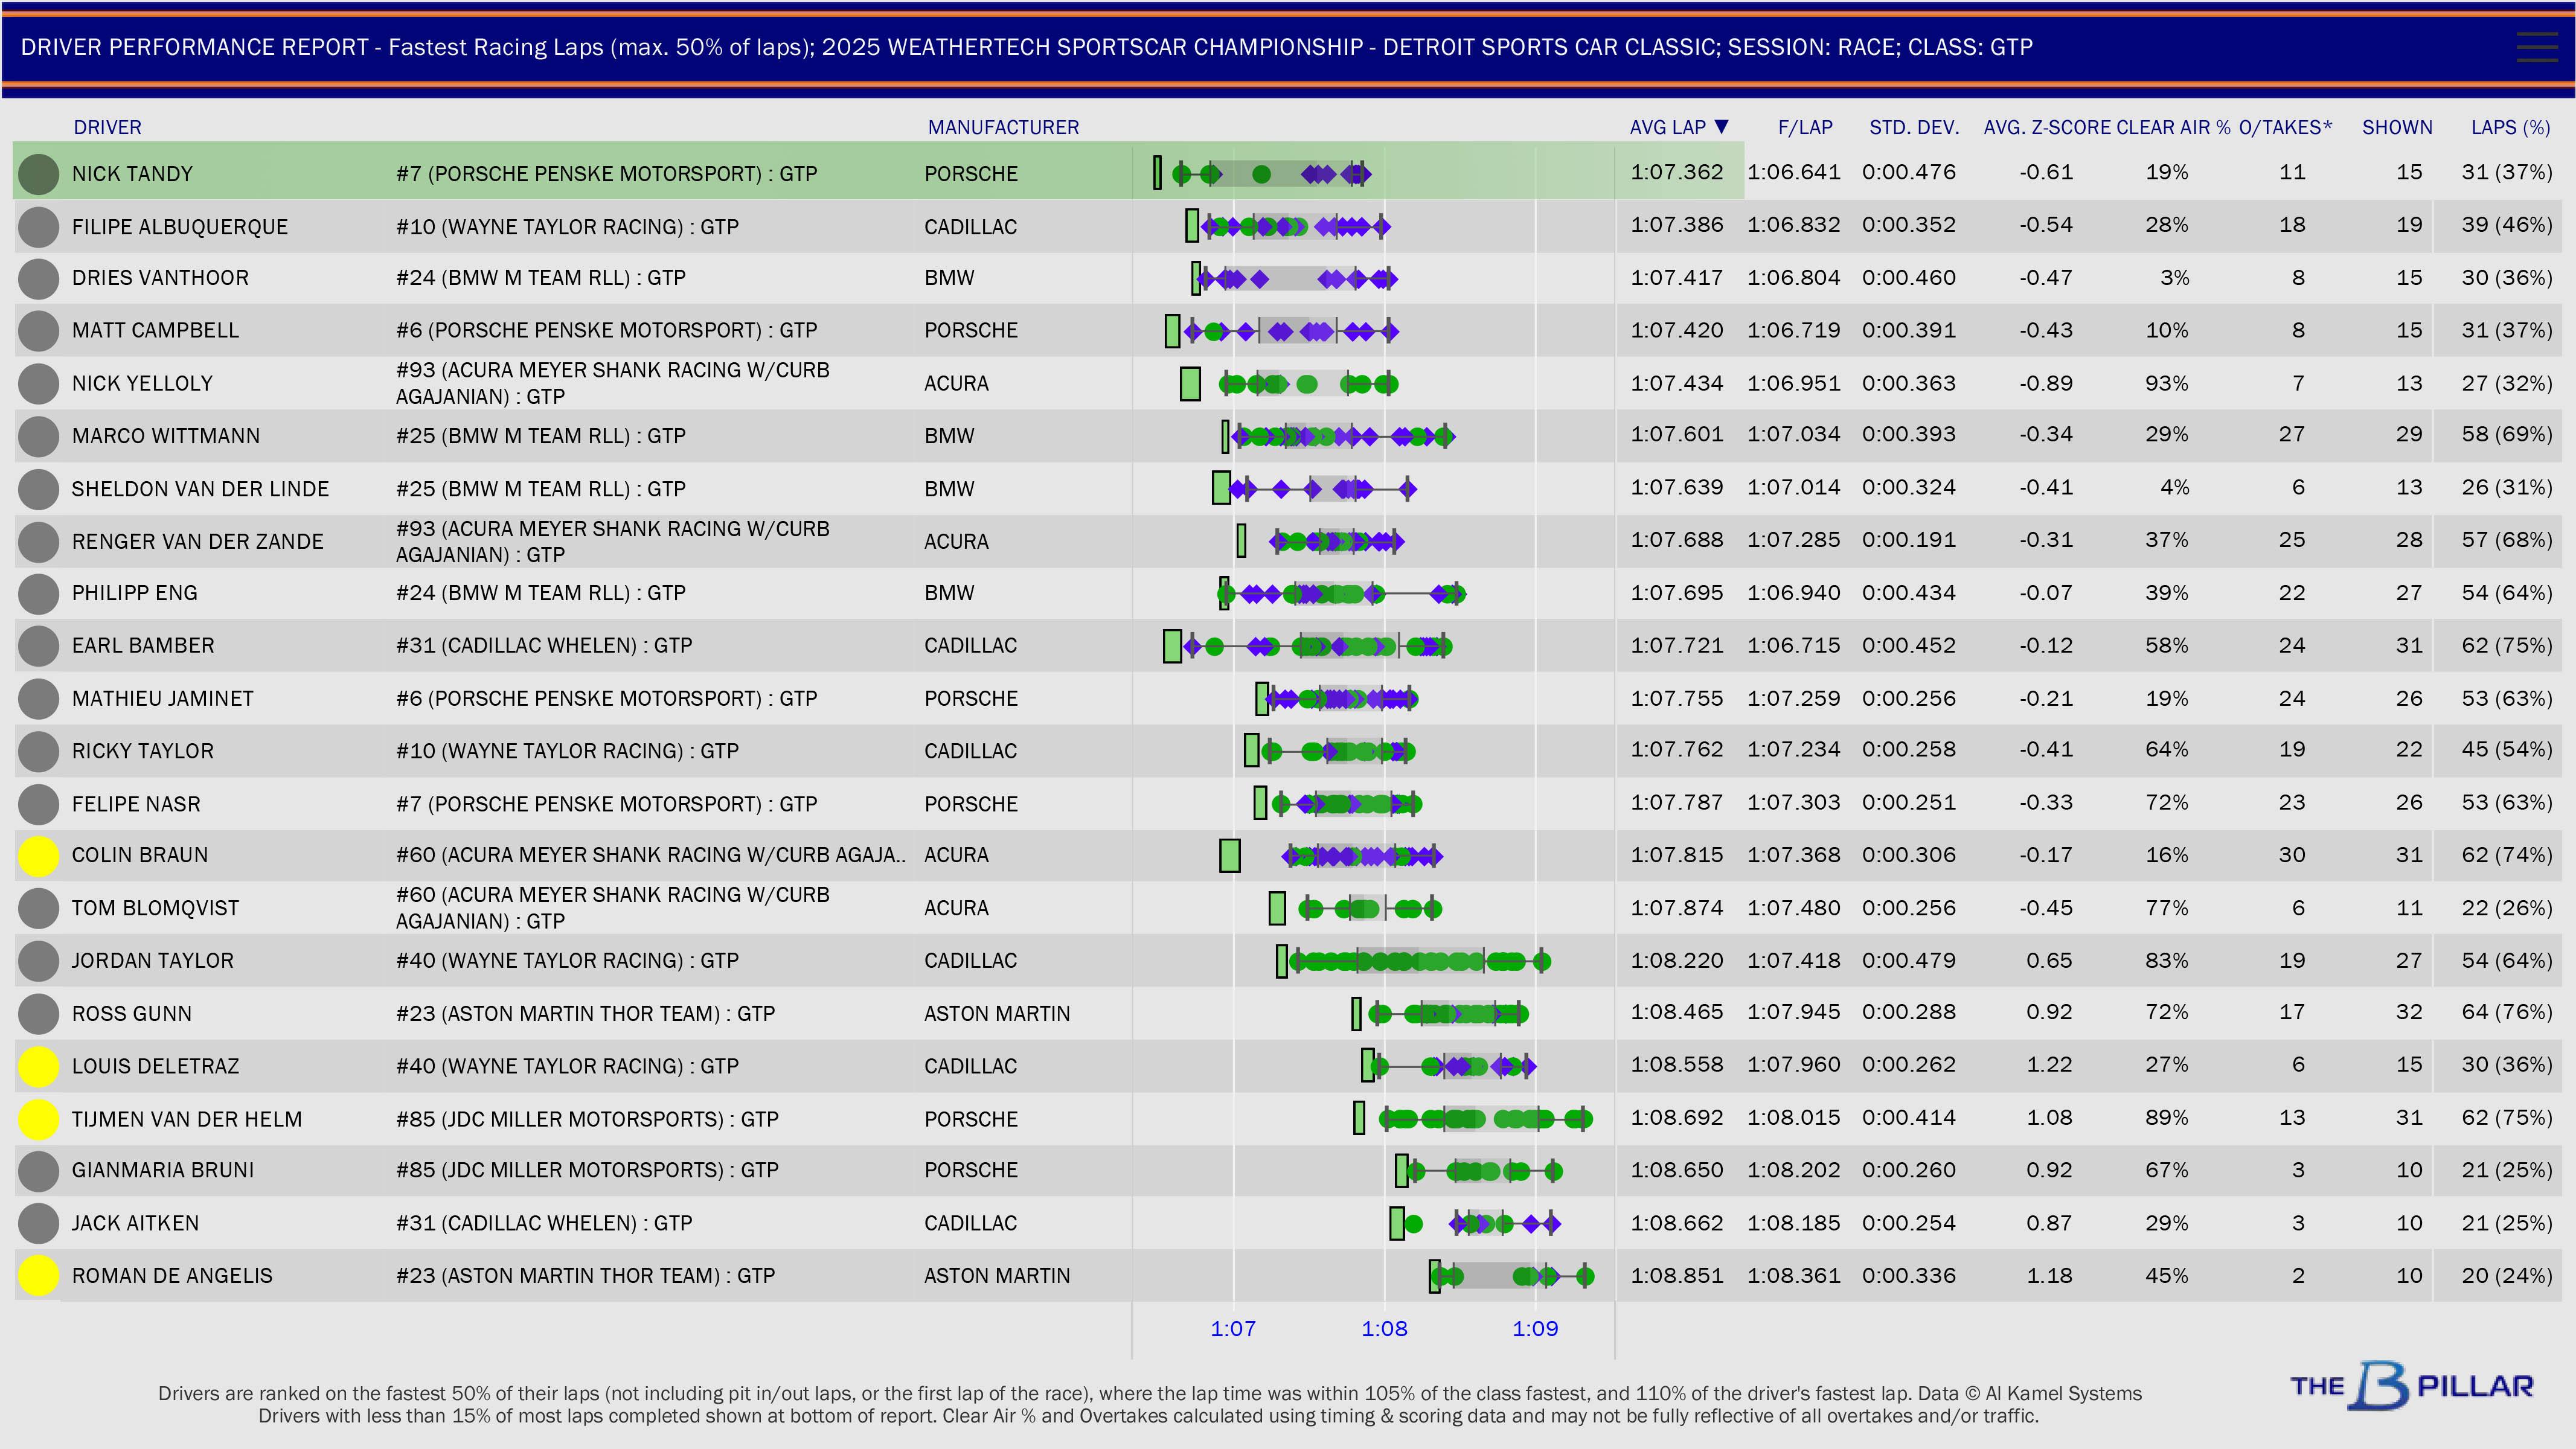
Task: Click the 1:09 axis label
Action: (x=1535, y=1329)
